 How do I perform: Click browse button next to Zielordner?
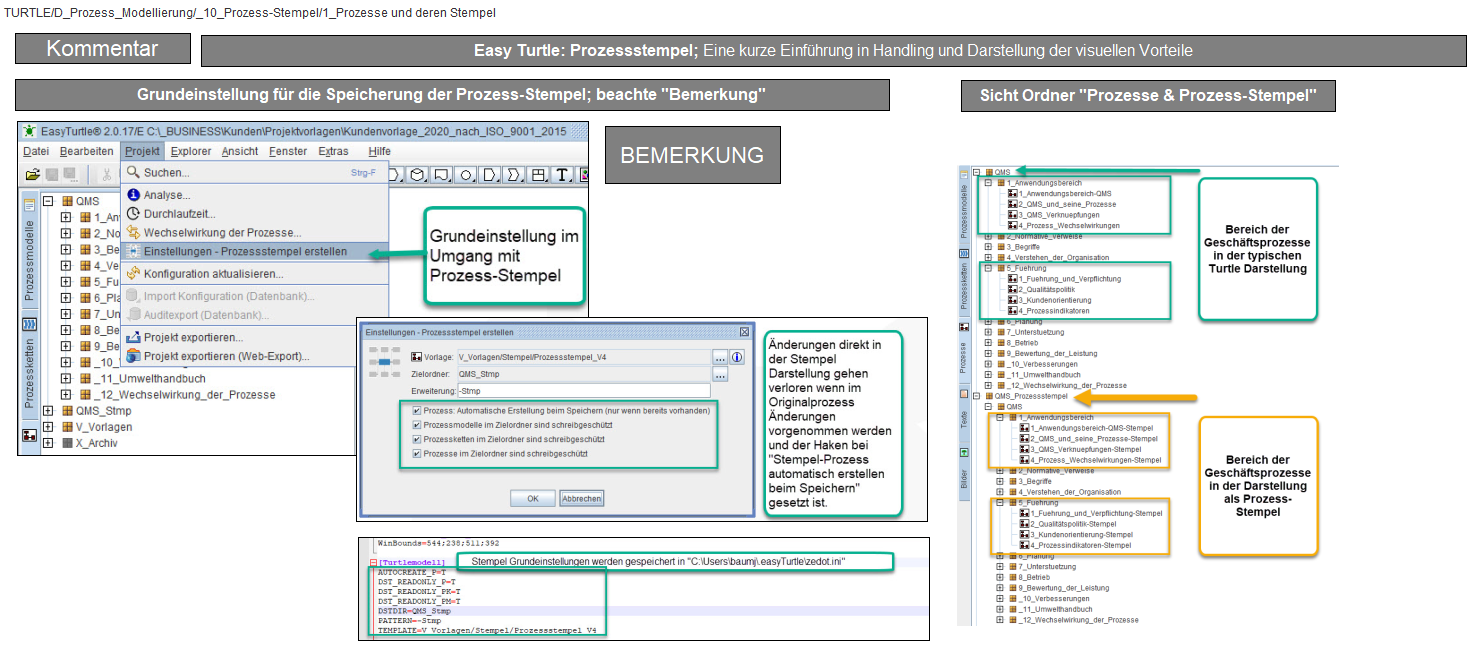719,375
